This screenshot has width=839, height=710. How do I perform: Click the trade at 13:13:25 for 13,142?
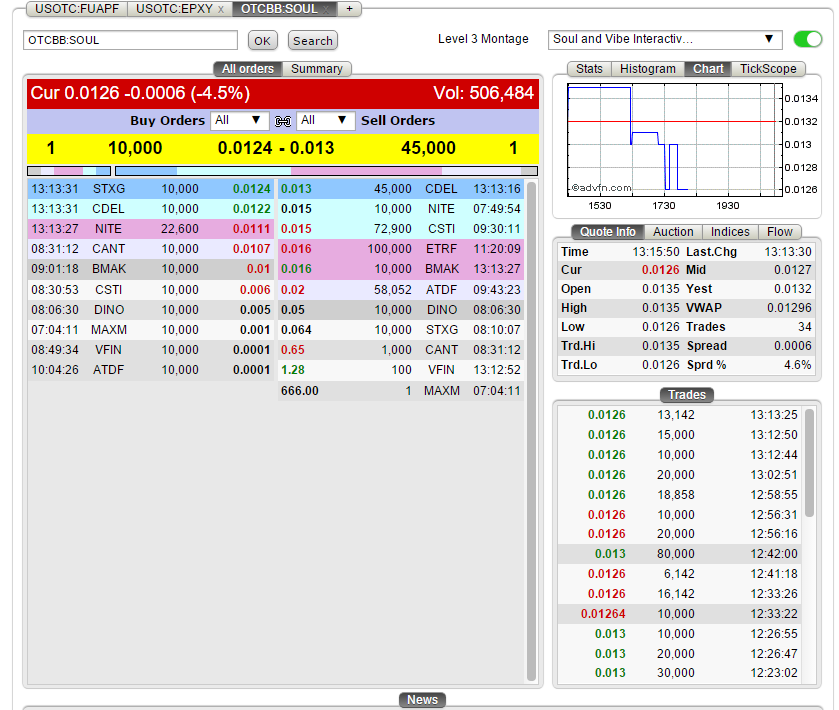pyautogui.click(x=680, y=415)
